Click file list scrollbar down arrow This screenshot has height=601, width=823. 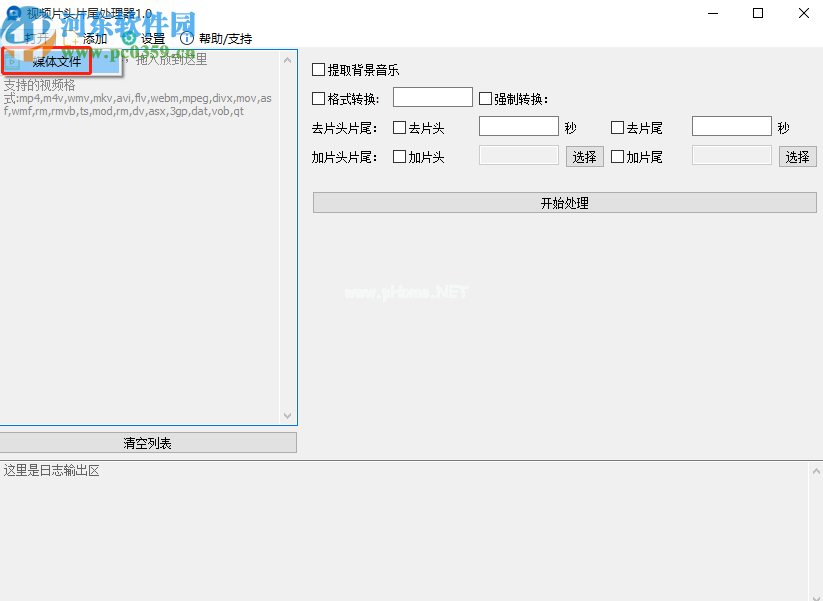(288, 416)
